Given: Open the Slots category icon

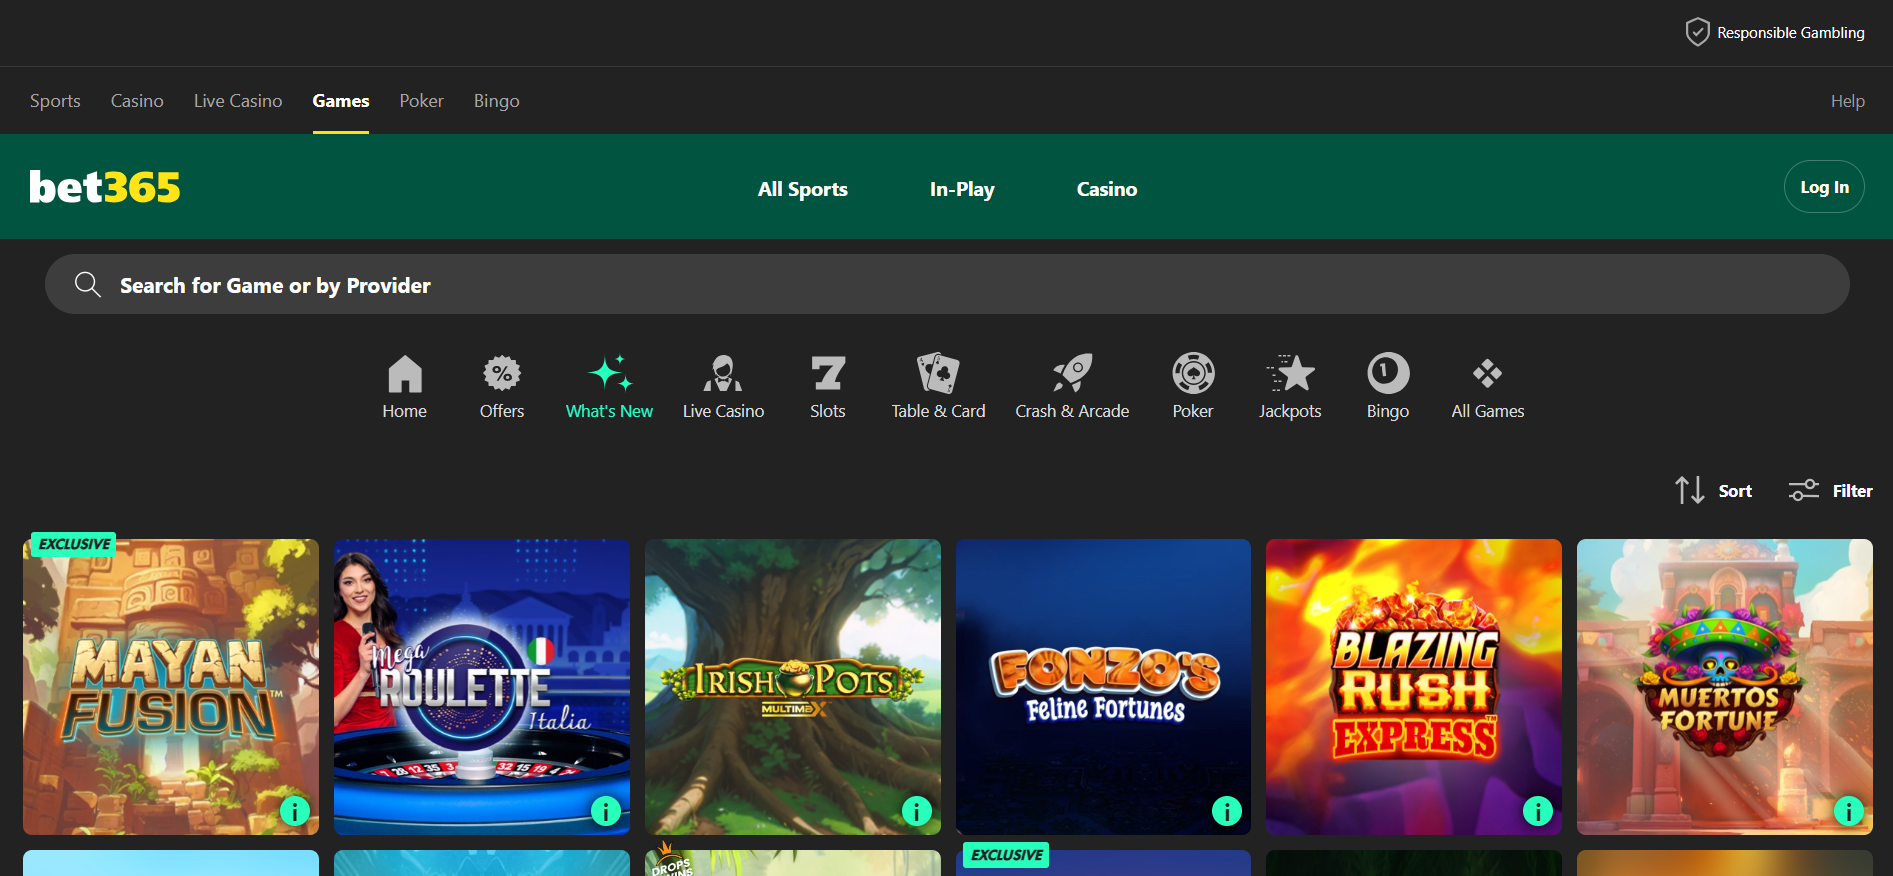Looking at the screenshot, I should coord(827,375).
